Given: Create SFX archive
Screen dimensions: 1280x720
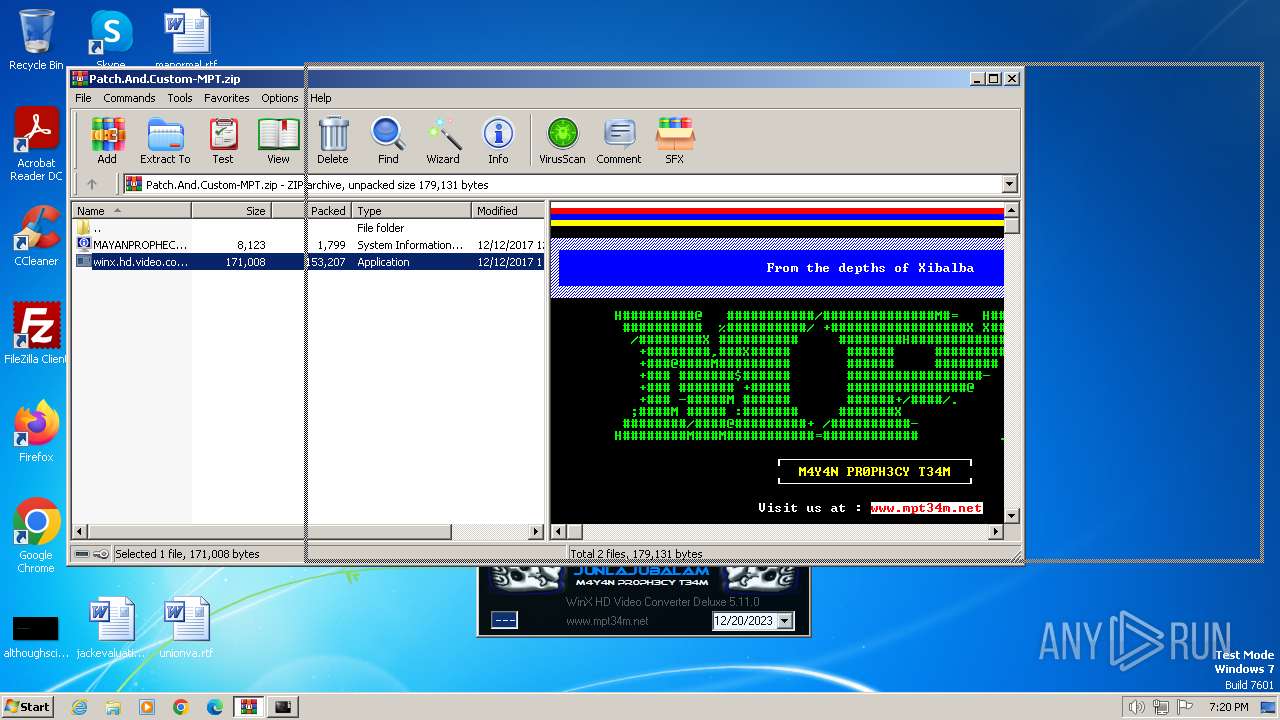Looking at the screenshot, I should pyautogui.click(x=675, y=140).
